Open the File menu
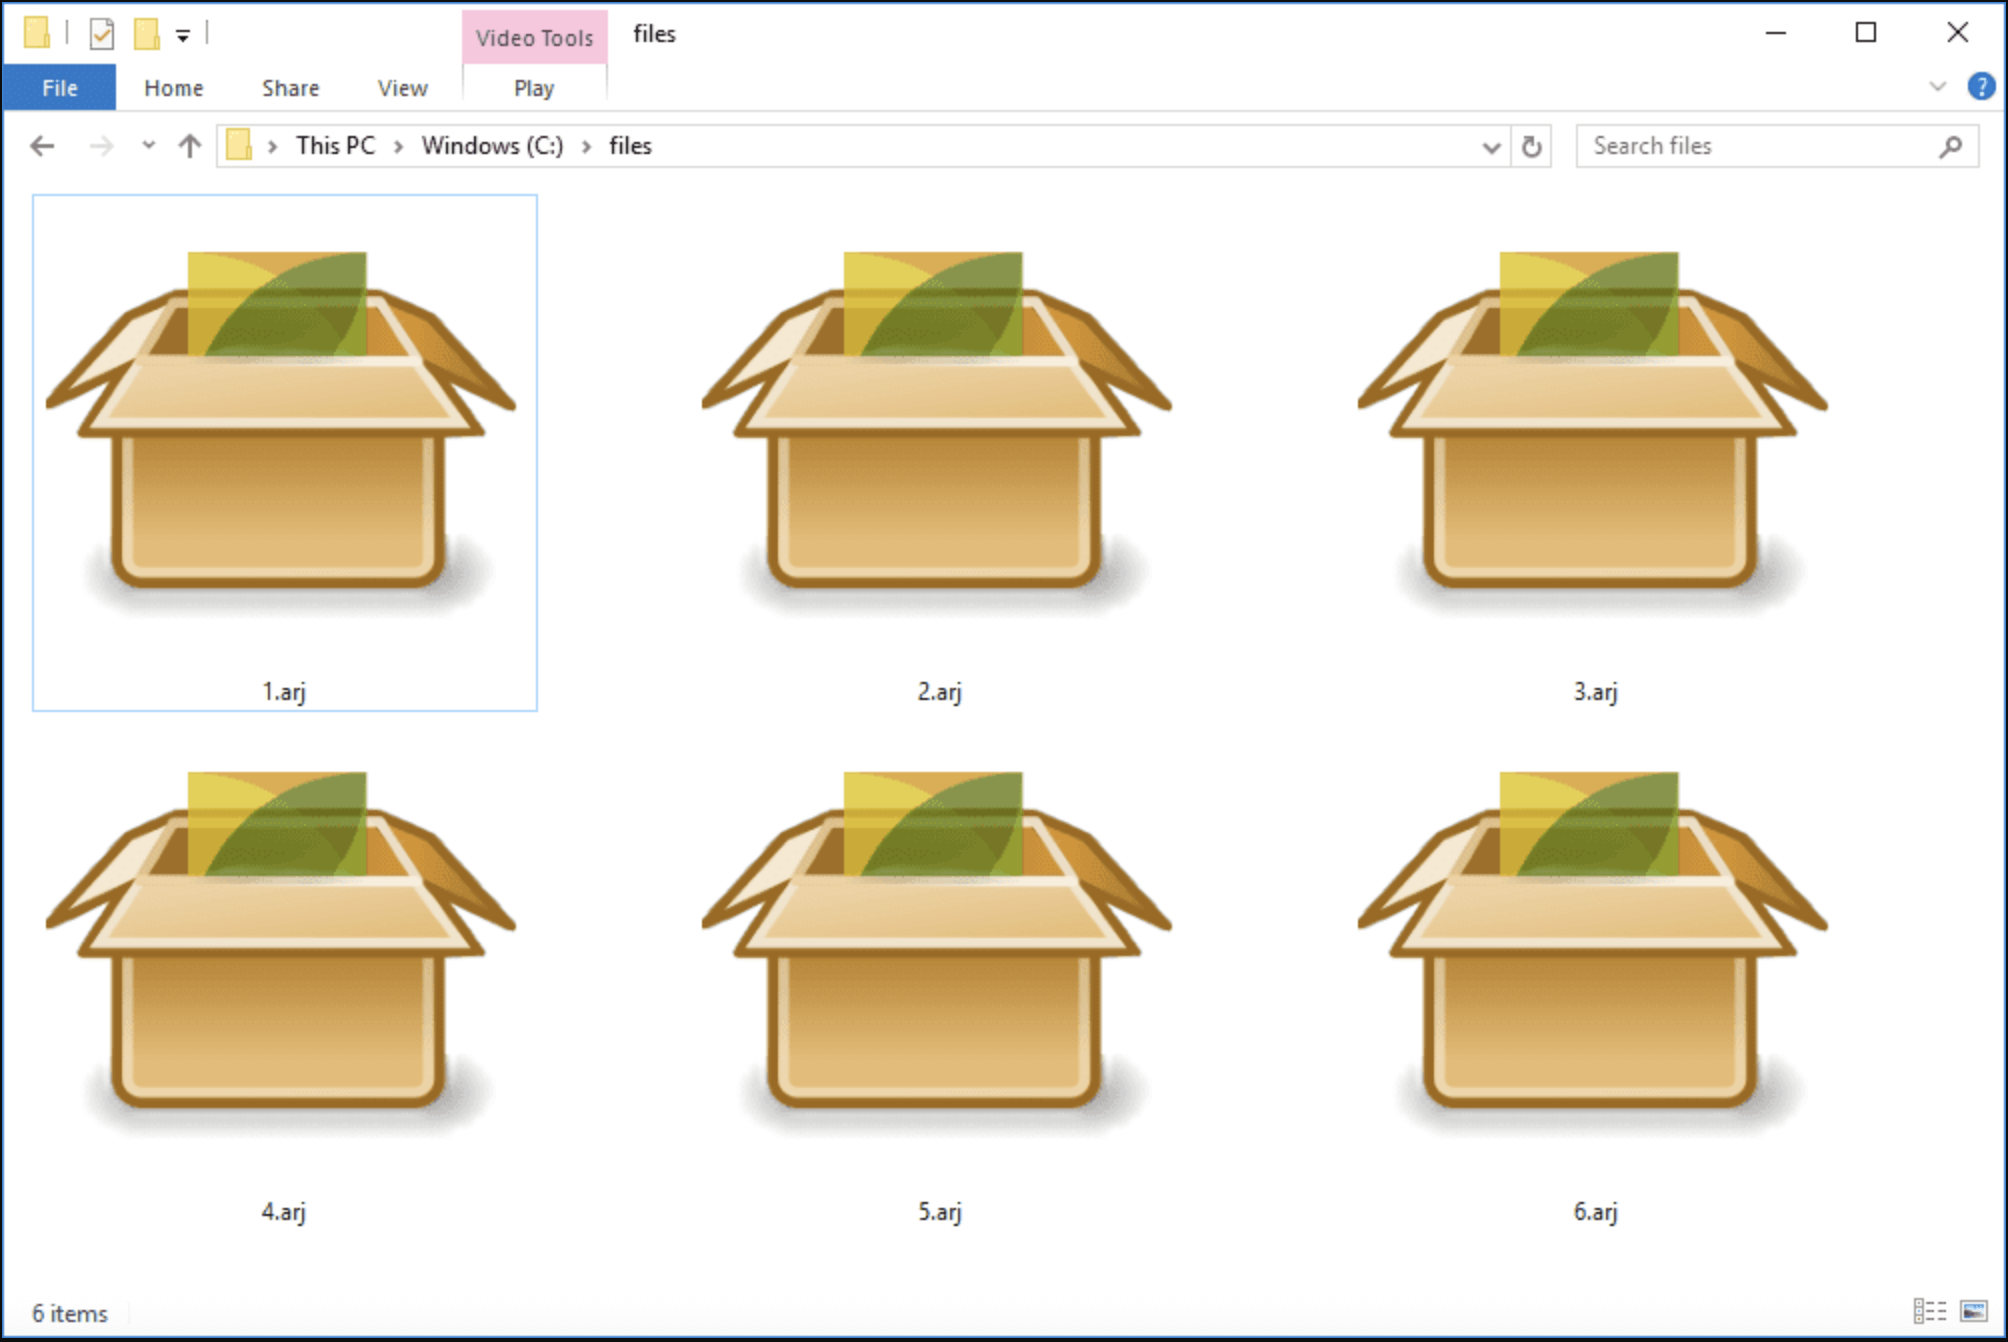The width and height of the screenshot is (2008, 1342). [59, 87]
